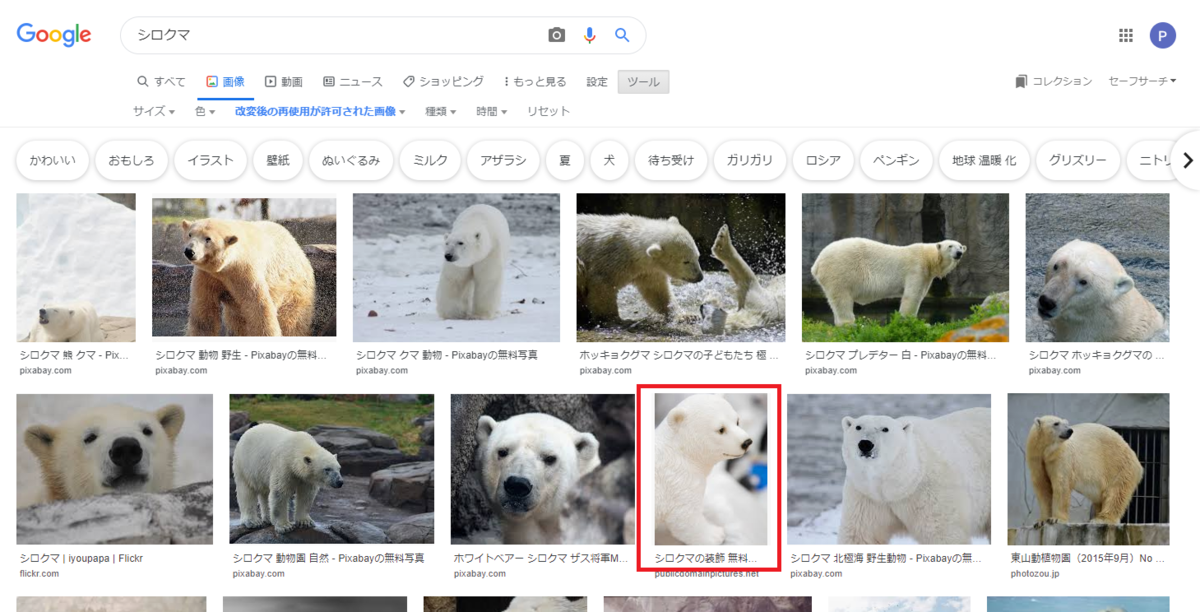Expand サイズ filter dropdown
The width and height of the screenshot is (1200, 612).
(x=154, y=111)
